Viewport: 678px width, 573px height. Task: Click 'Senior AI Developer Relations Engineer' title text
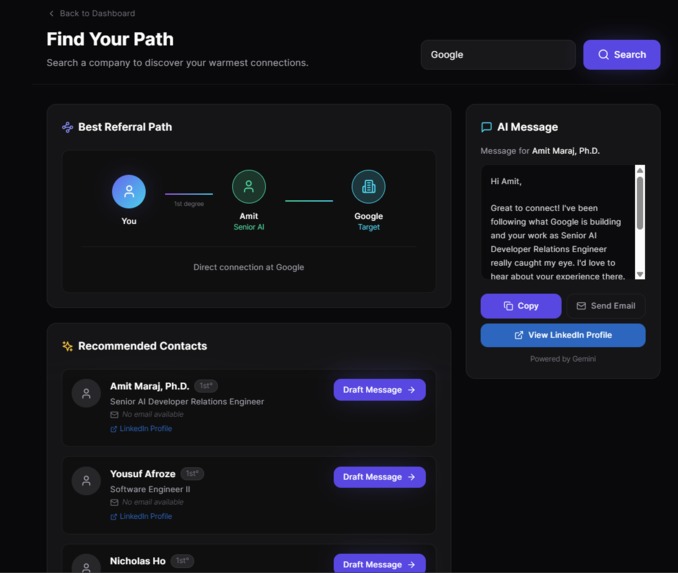pyautogui.click(x=187, y=402)
